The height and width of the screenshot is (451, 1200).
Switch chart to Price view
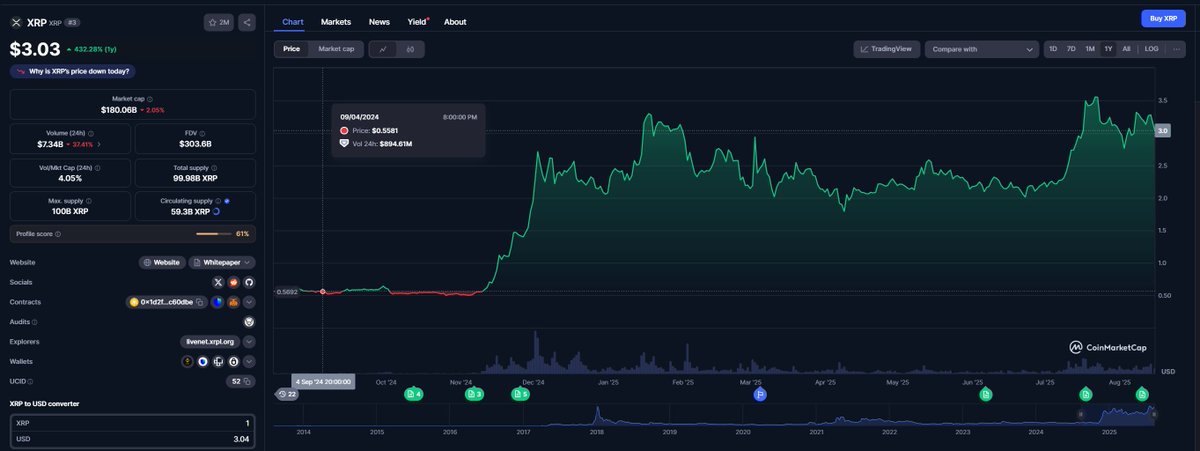pos(291,49)
